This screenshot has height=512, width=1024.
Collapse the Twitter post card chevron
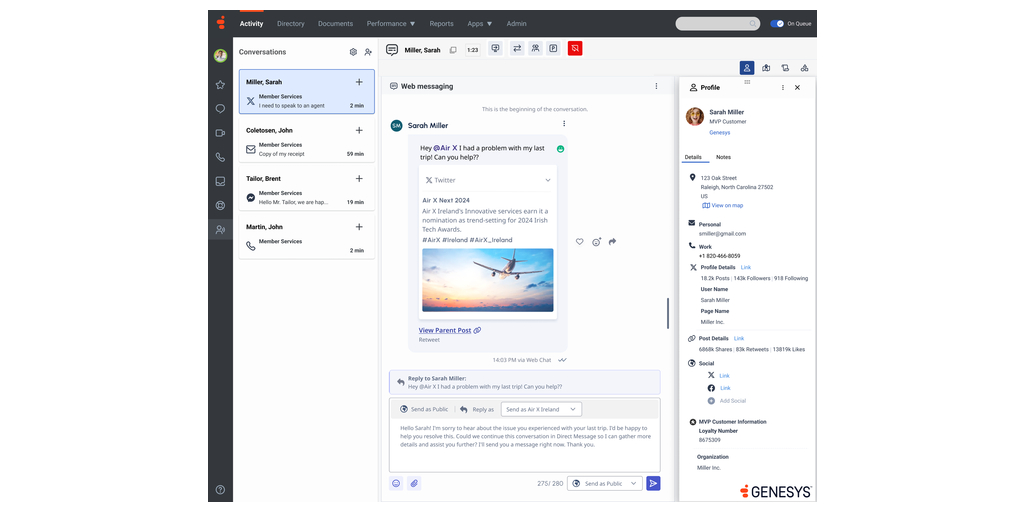[x=548, y=180]
